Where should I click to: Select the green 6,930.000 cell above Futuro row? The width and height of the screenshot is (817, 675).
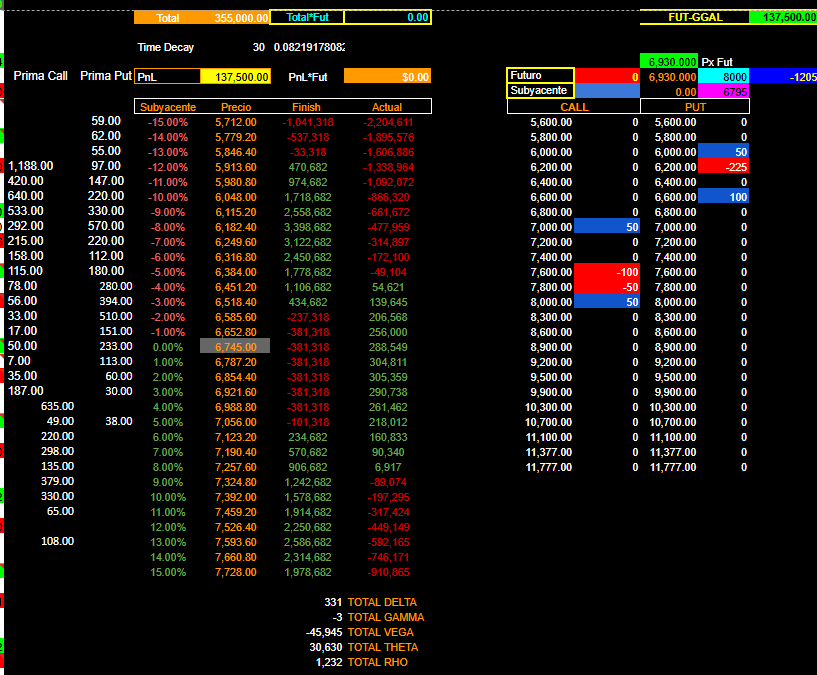tap(669, 62)
